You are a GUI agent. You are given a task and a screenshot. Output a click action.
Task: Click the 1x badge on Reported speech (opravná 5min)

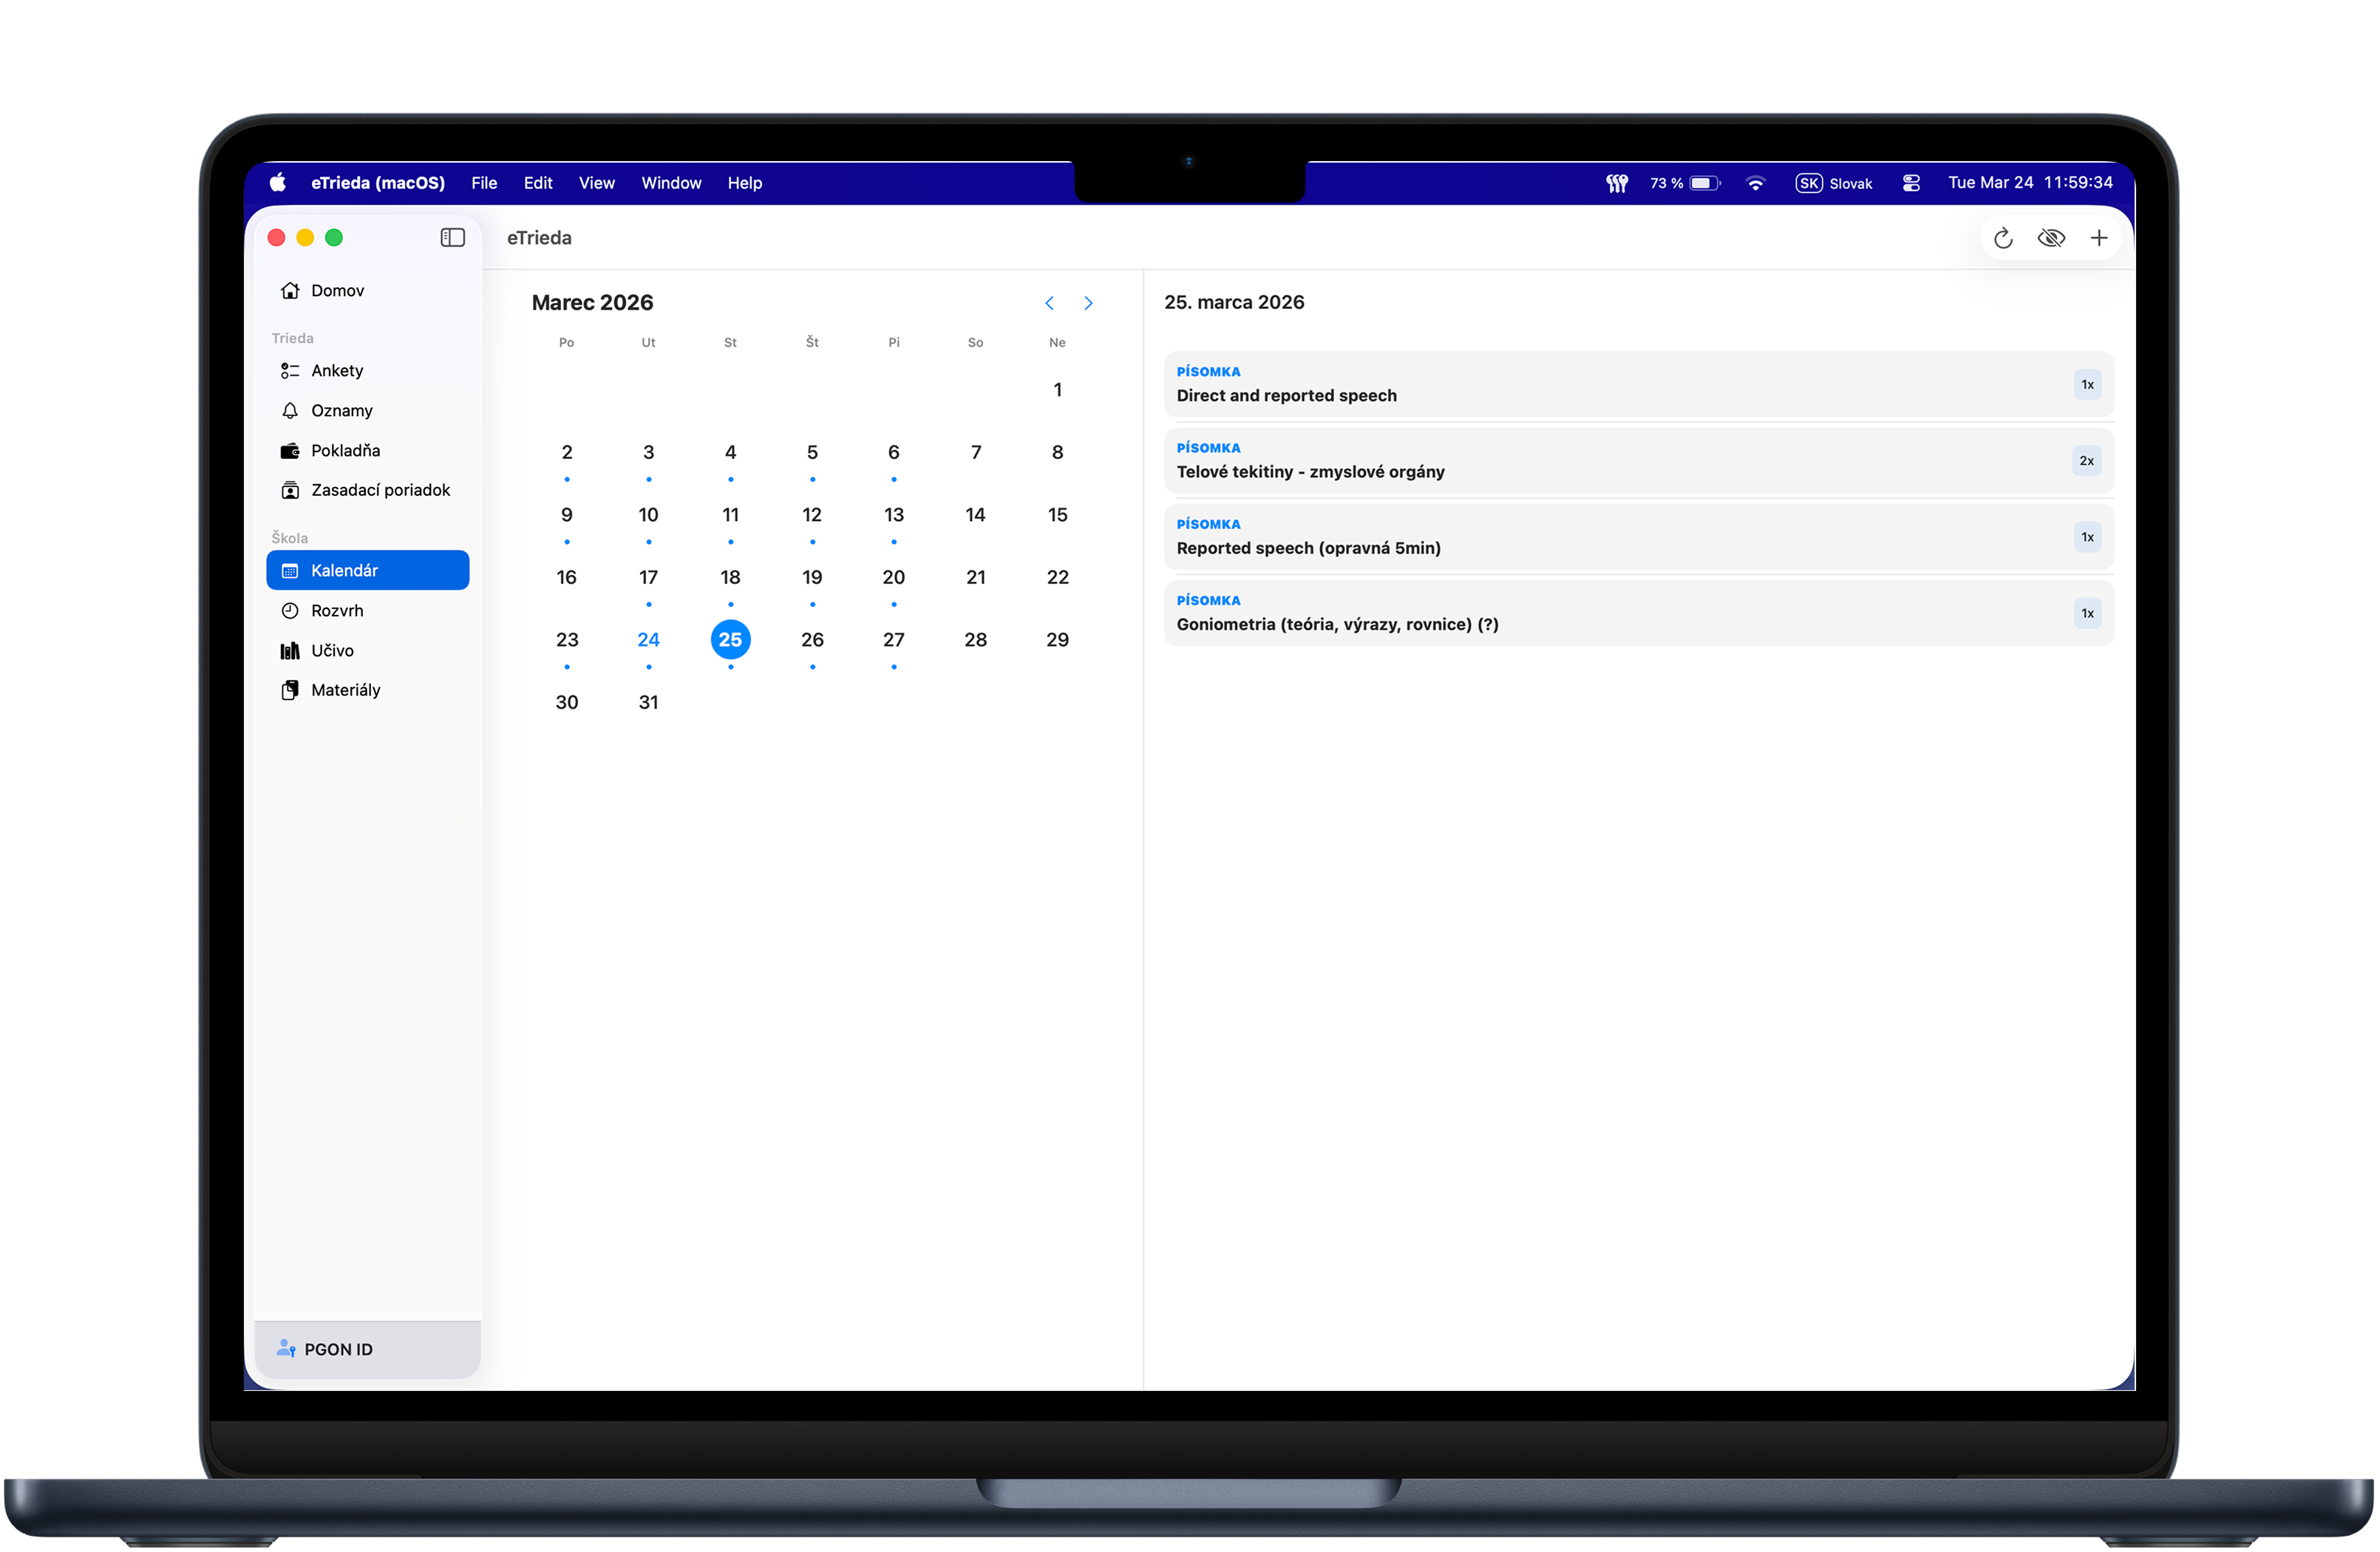[2087, 537]
